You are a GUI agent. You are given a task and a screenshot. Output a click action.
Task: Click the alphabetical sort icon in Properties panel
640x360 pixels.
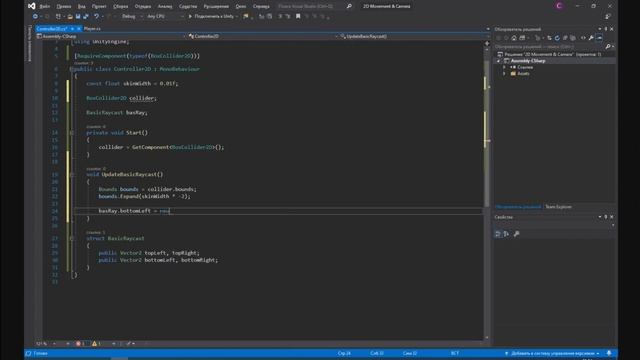pos(506,234)
